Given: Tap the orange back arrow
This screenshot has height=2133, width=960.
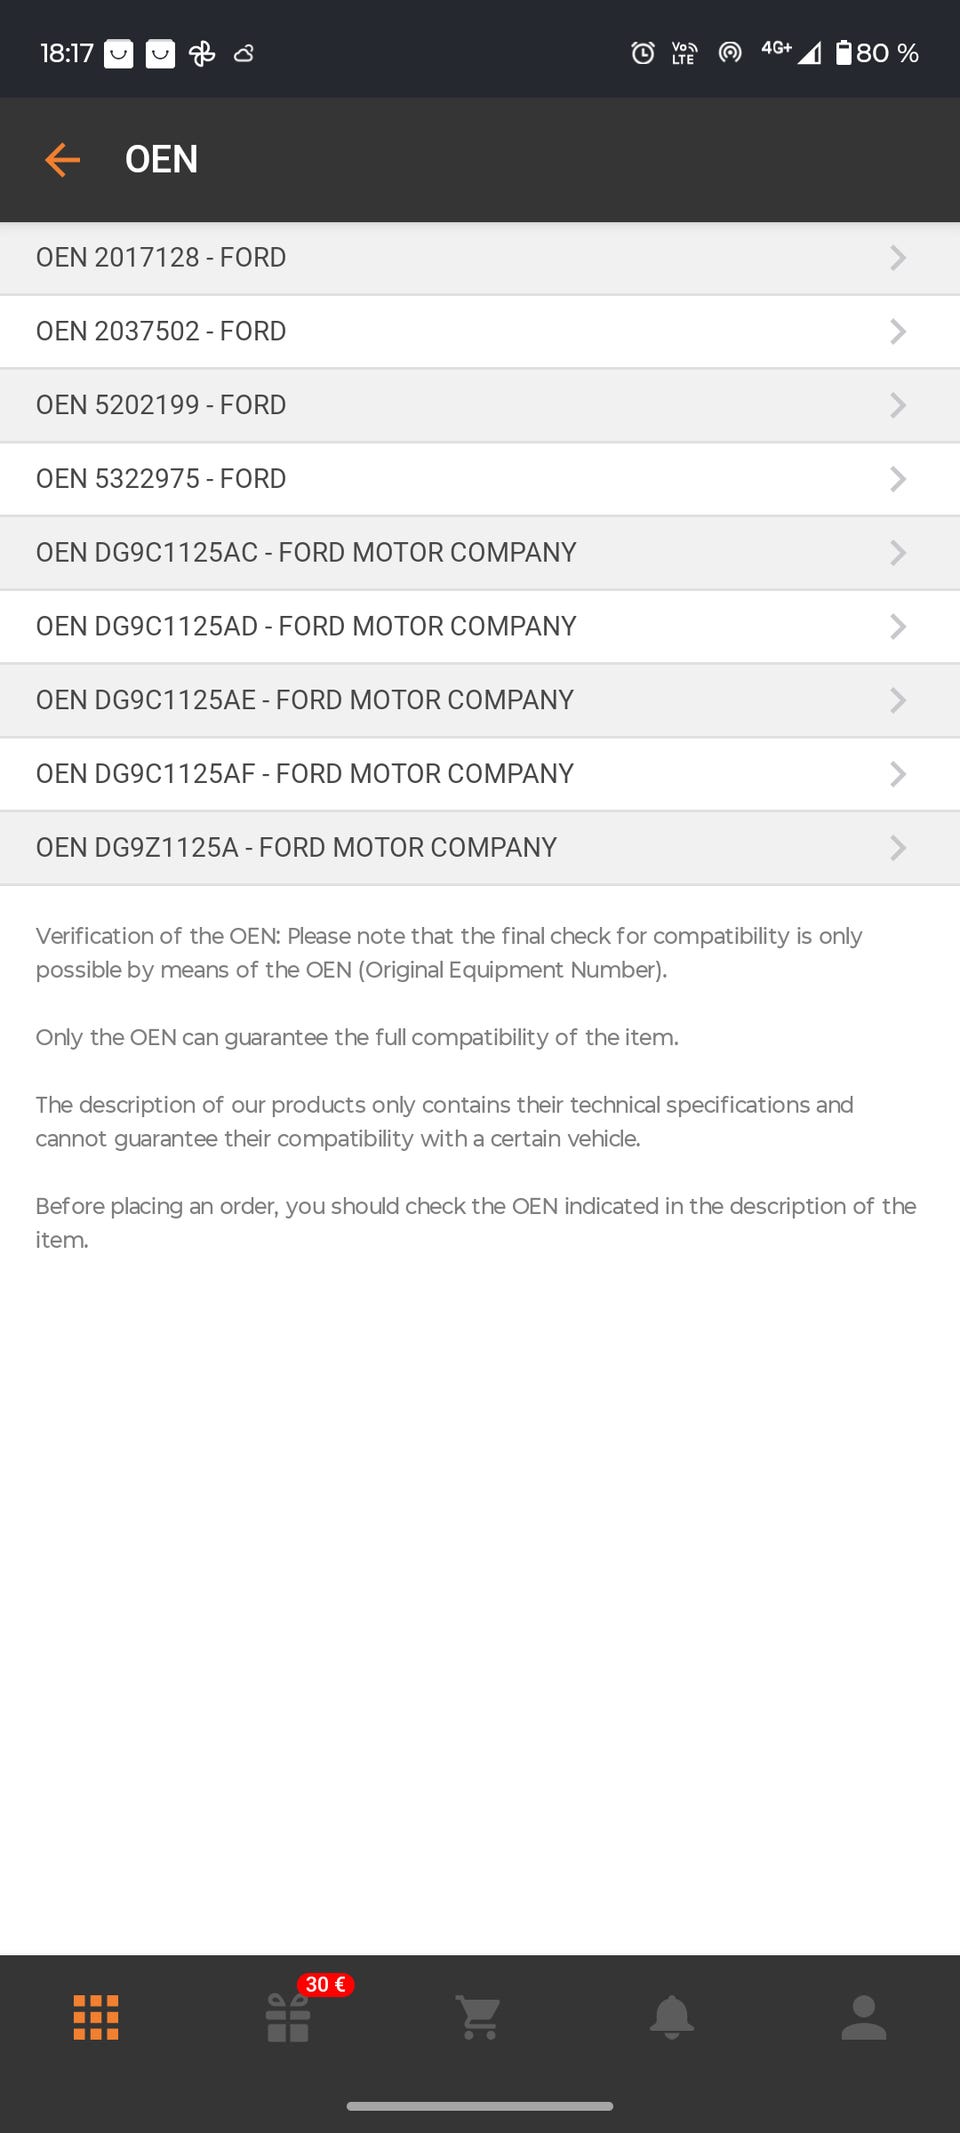Looking at the screenshot, I should click(62, 160).
